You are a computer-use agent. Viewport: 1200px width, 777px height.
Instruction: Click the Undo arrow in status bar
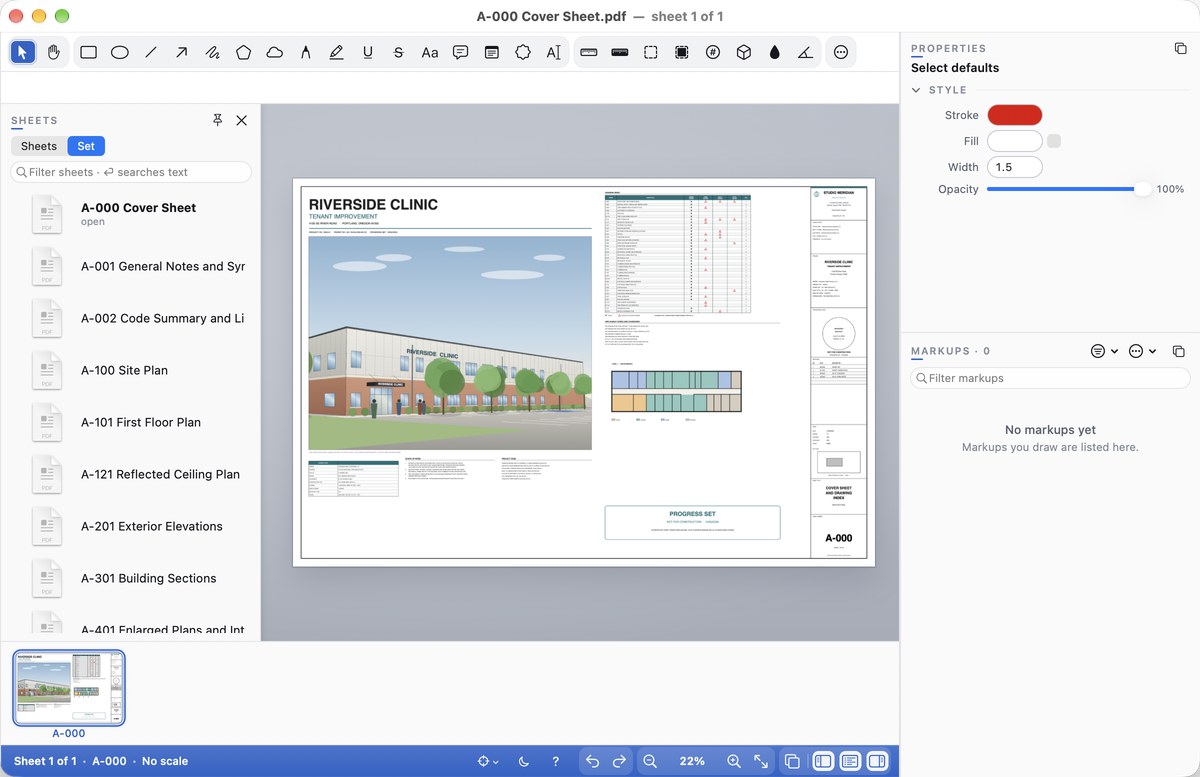592,761
